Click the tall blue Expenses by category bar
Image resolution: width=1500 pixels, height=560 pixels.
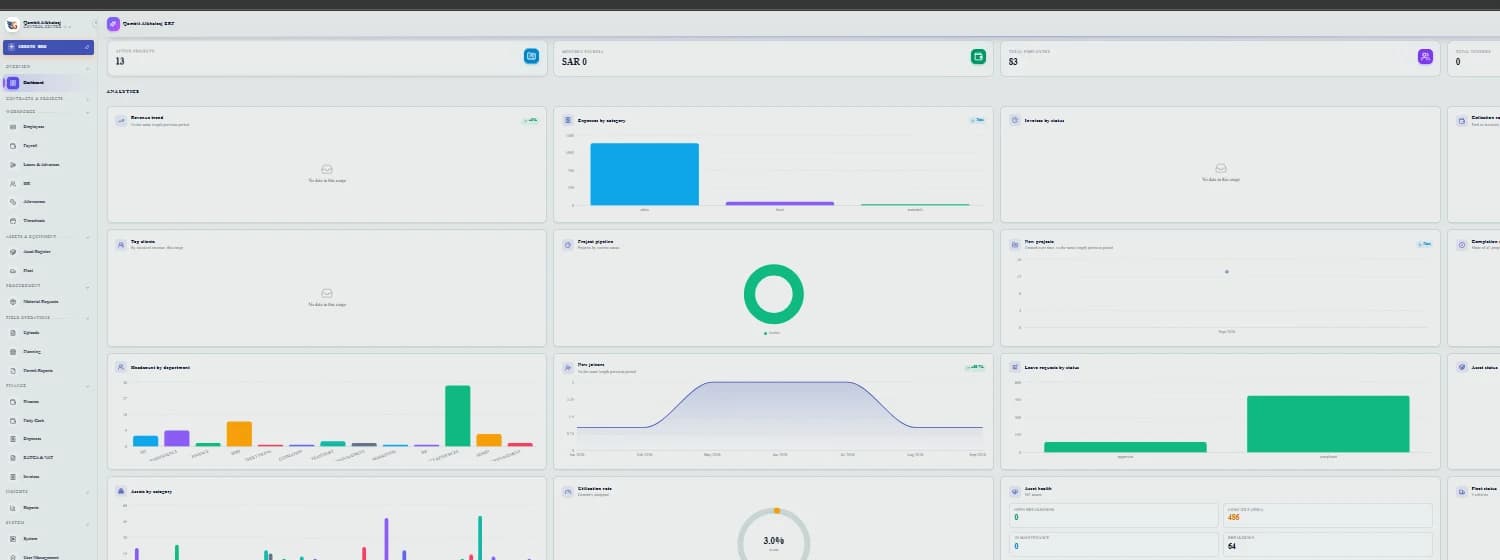[x=644, y=174]
